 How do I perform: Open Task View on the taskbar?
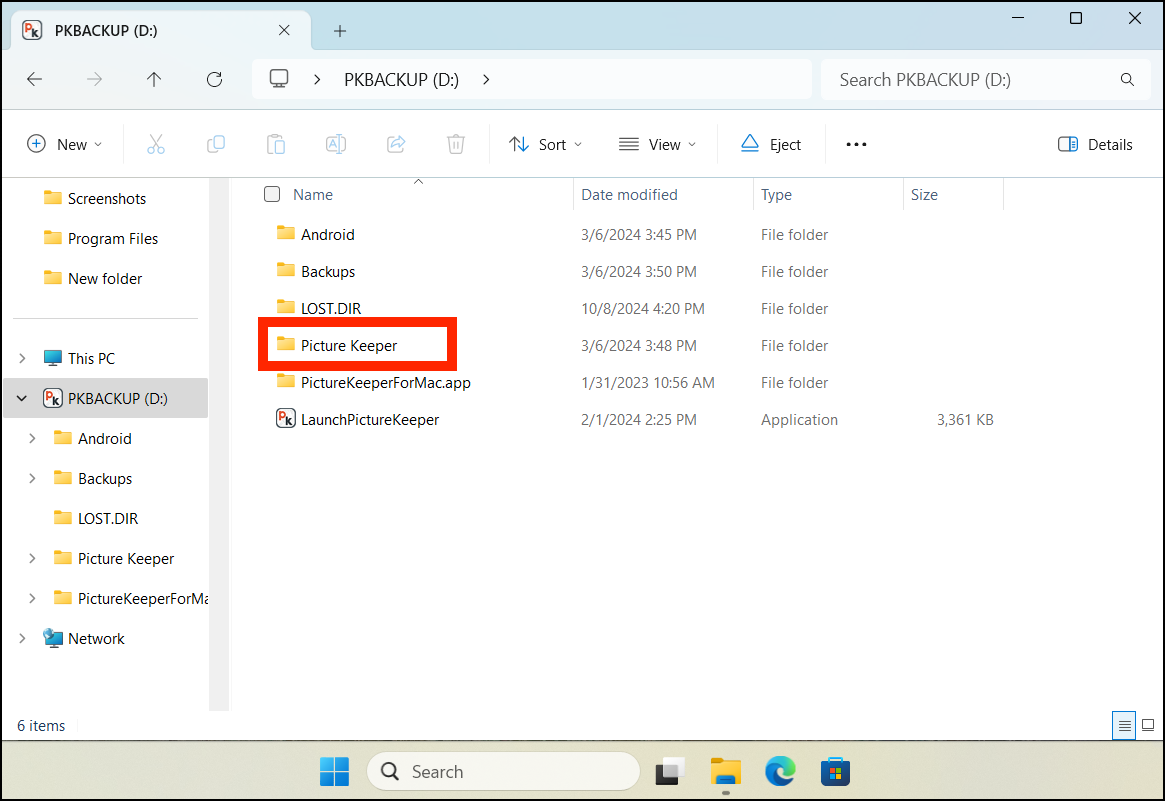point(669,771)
